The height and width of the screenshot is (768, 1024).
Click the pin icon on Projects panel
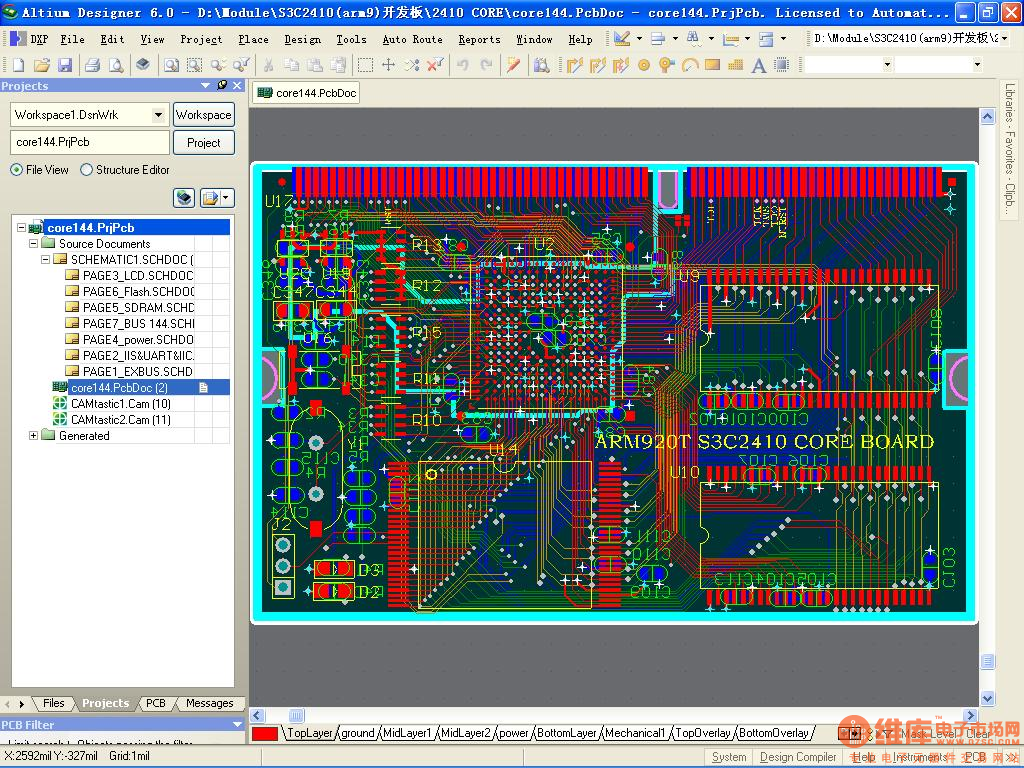[222, 86]
